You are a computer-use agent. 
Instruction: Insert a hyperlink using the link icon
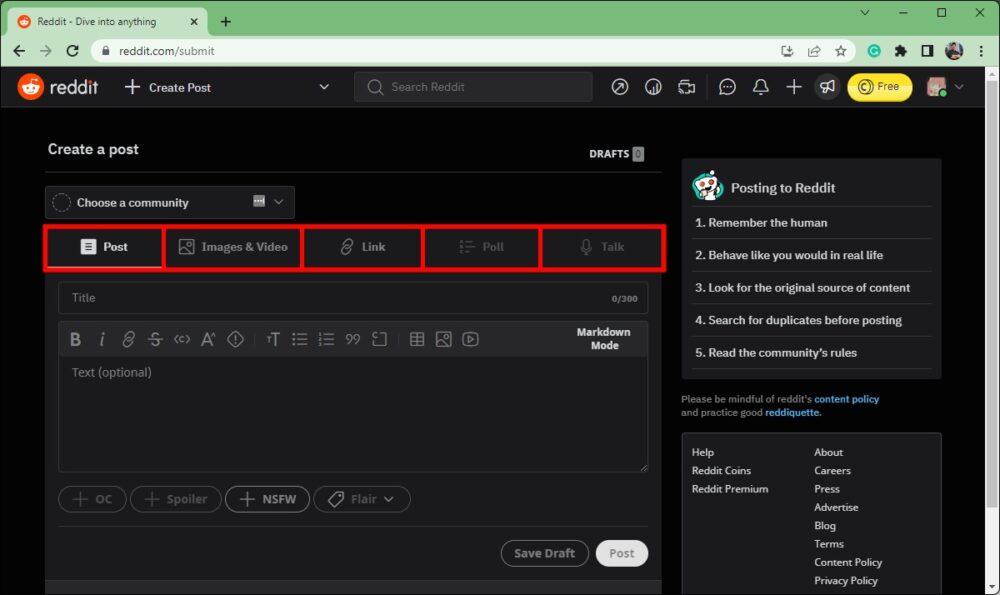coord(128,339)
